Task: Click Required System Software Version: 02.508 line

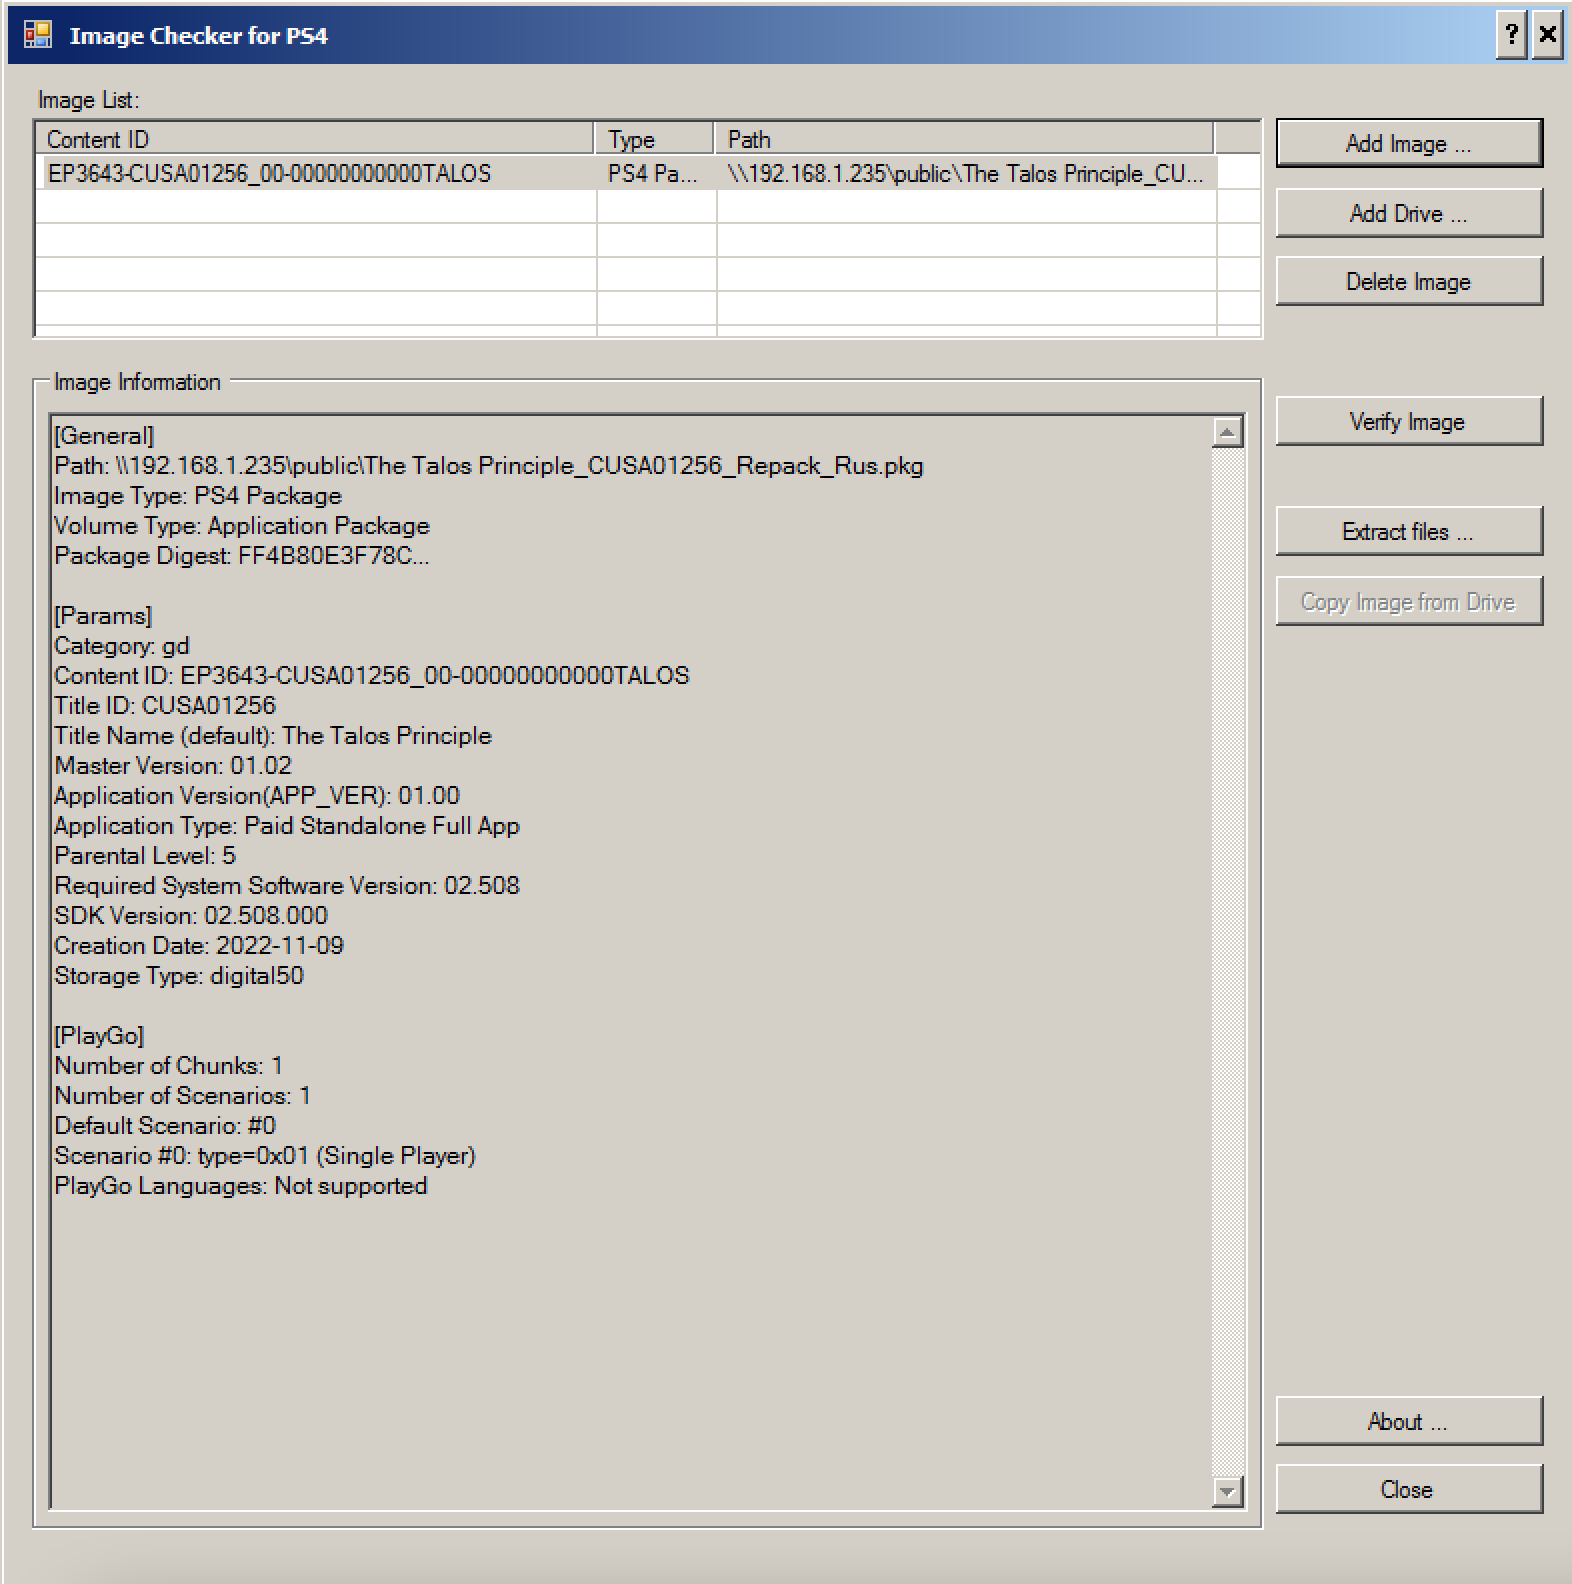Action: pos(287,886)
